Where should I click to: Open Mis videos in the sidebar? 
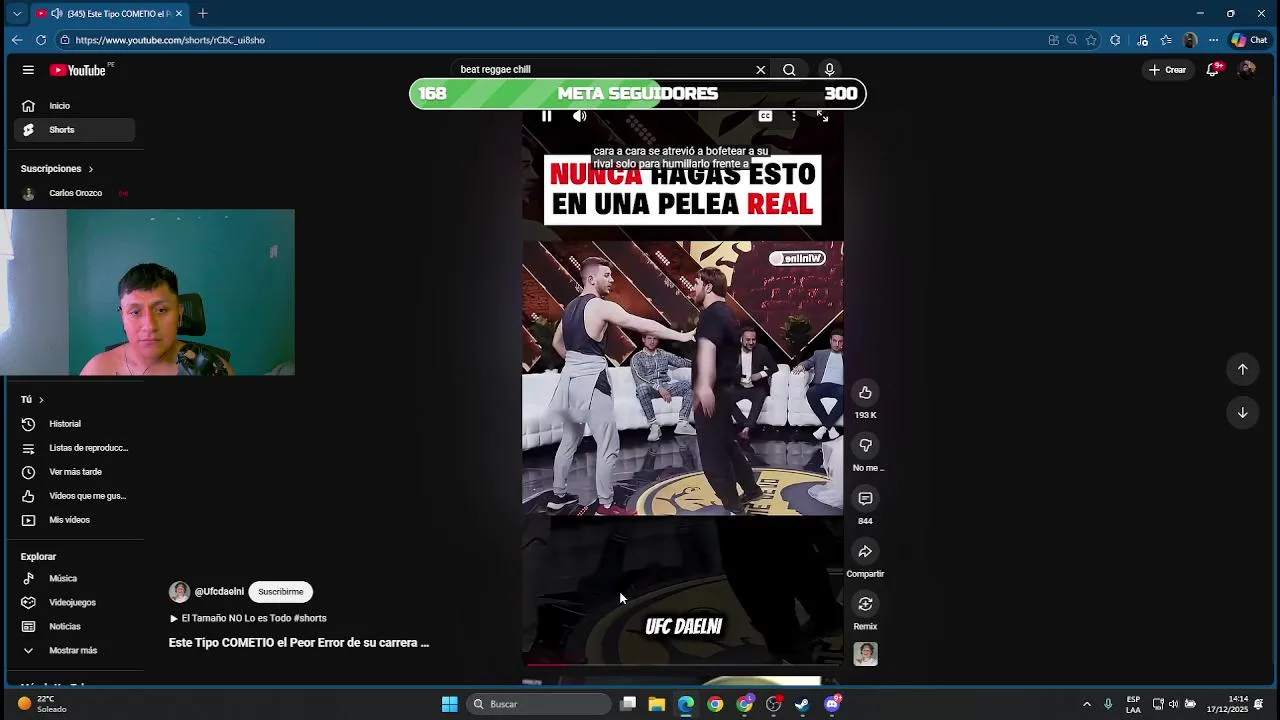[x=75, y=520]
